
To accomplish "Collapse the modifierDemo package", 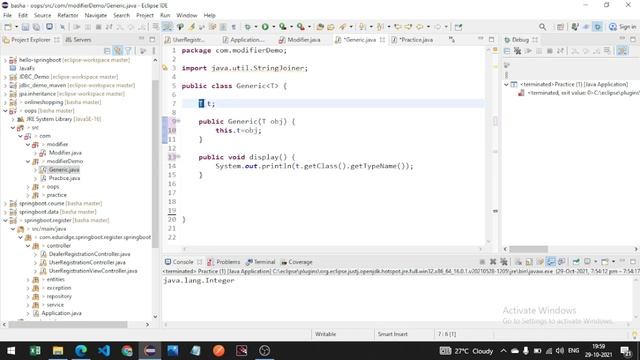I will [28, 161].
